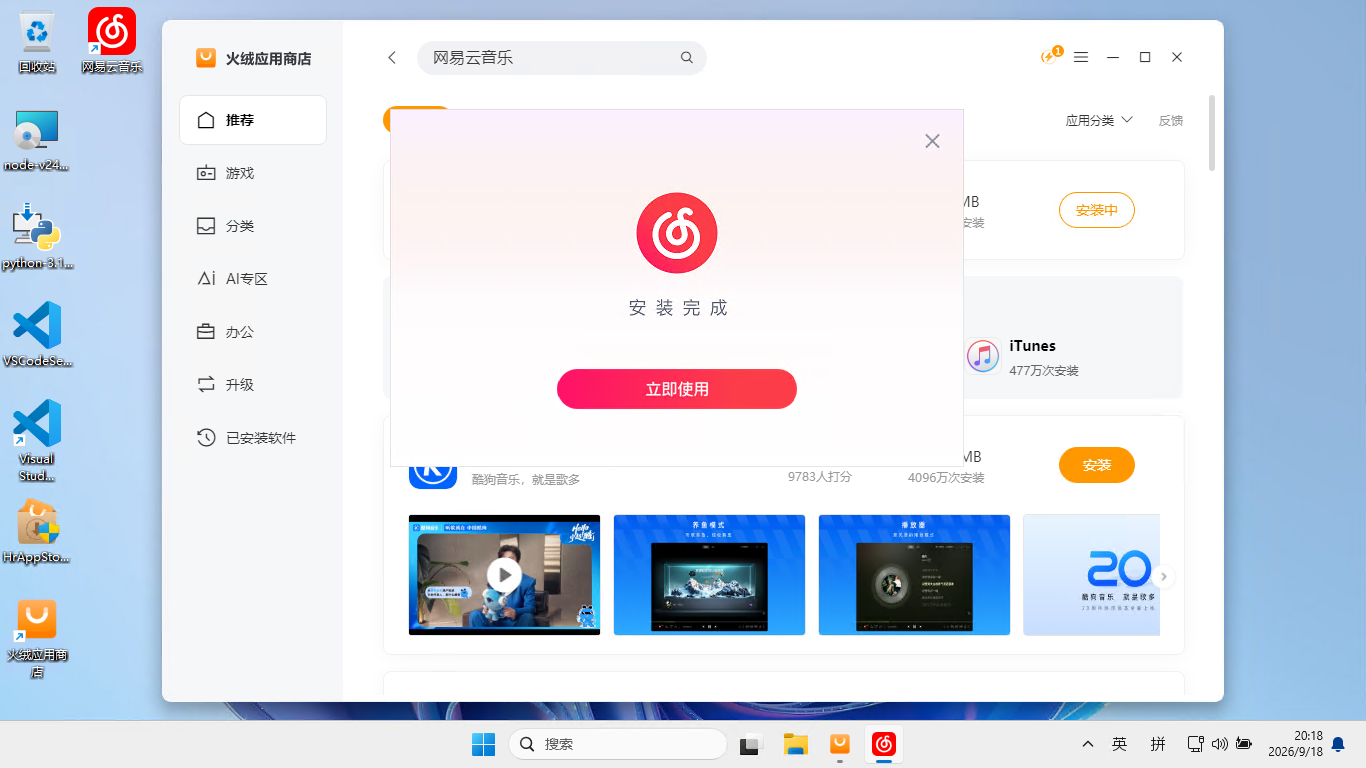This screenshot has width=1366, height=768.
Task: Open the Windows Start menu
Action: click(x=483, y=744)
